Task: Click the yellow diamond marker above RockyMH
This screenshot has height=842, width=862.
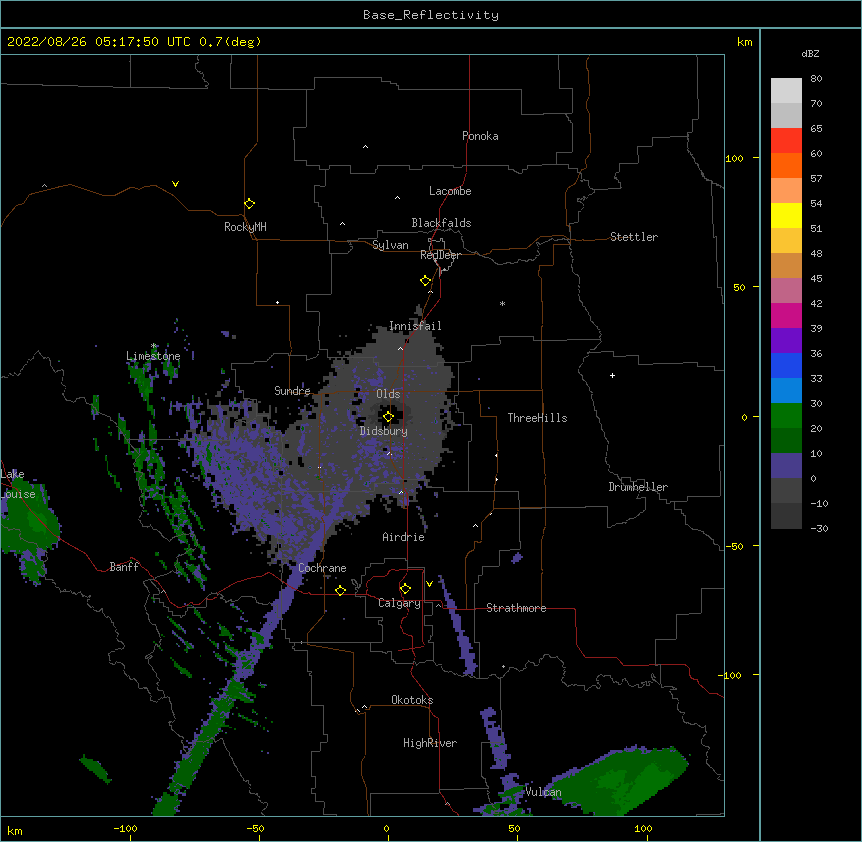Action: coord(249,204)
